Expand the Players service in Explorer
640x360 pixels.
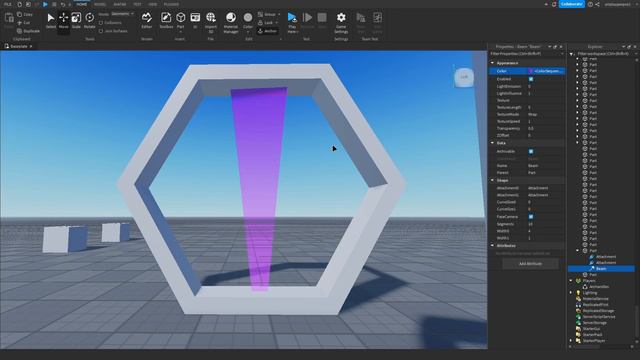pos(571,281)
